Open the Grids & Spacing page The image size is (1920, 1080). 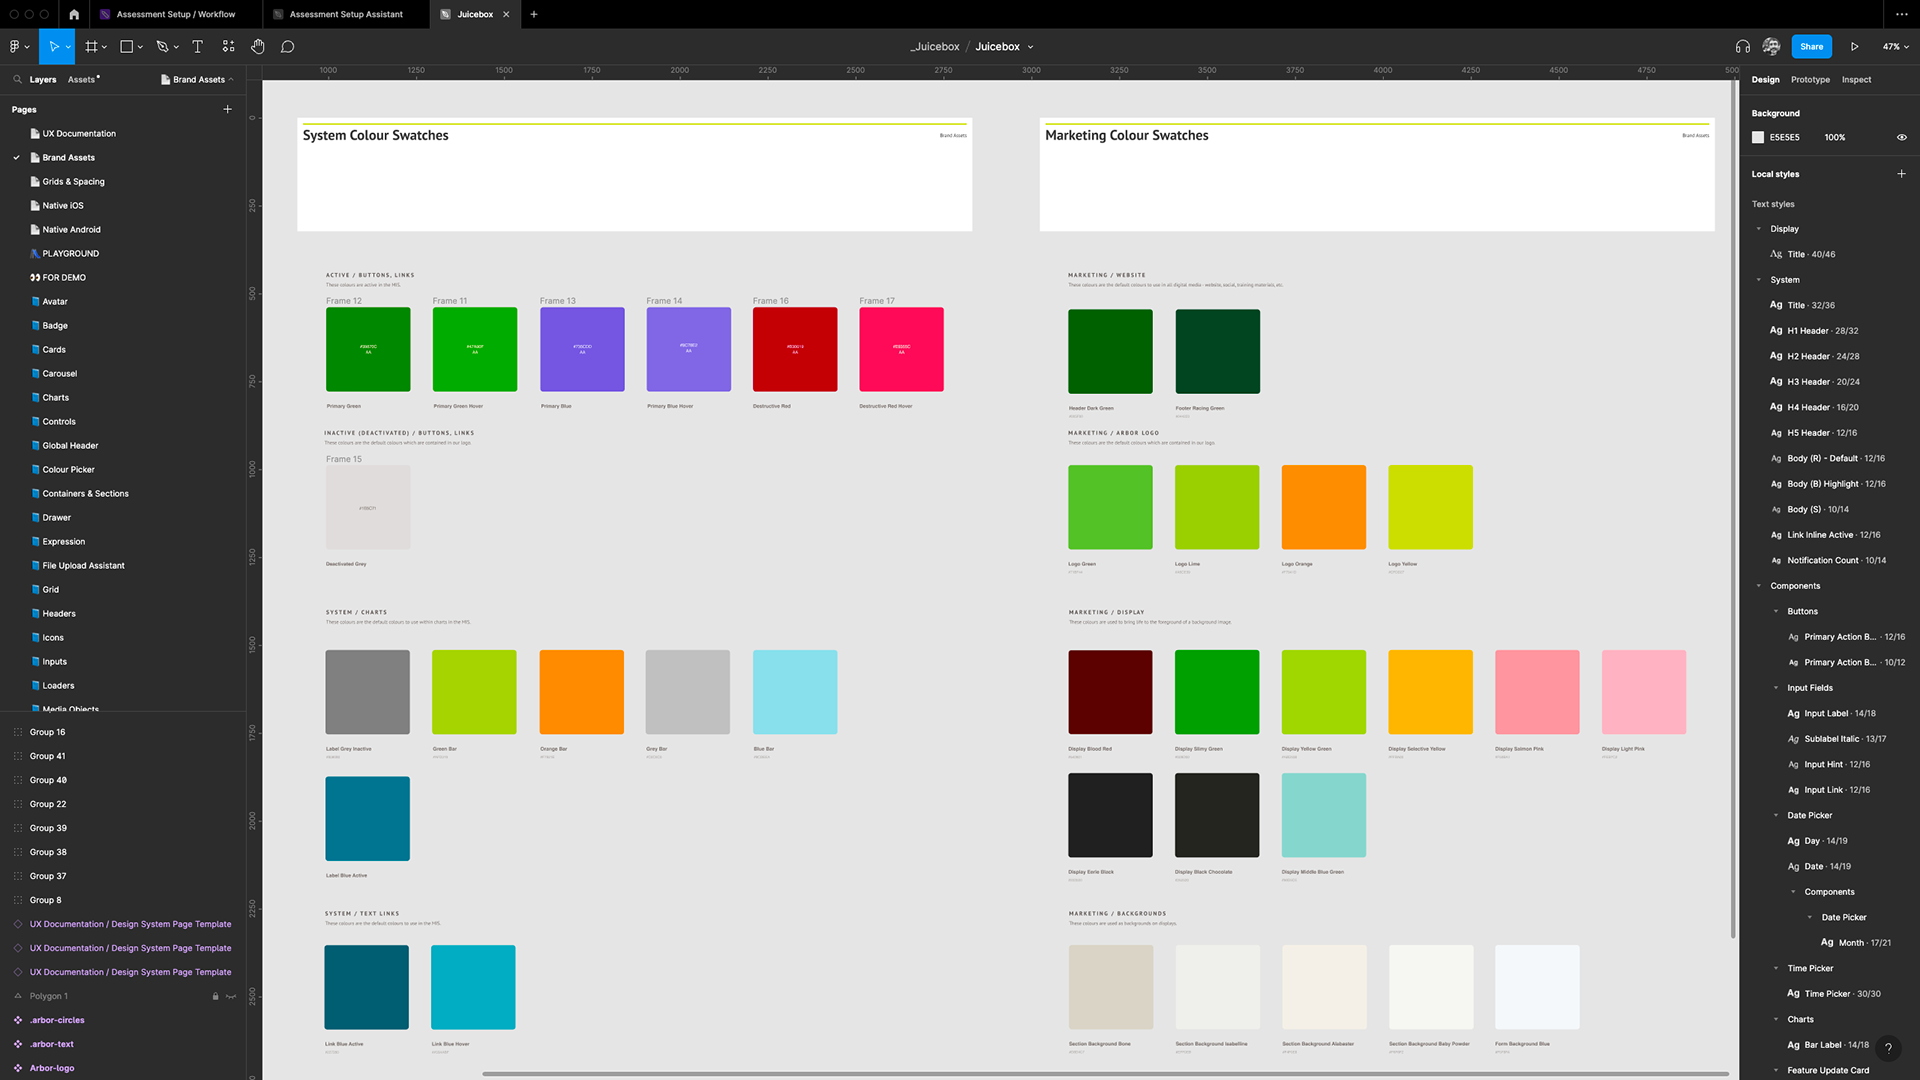[x=73, y=181]
